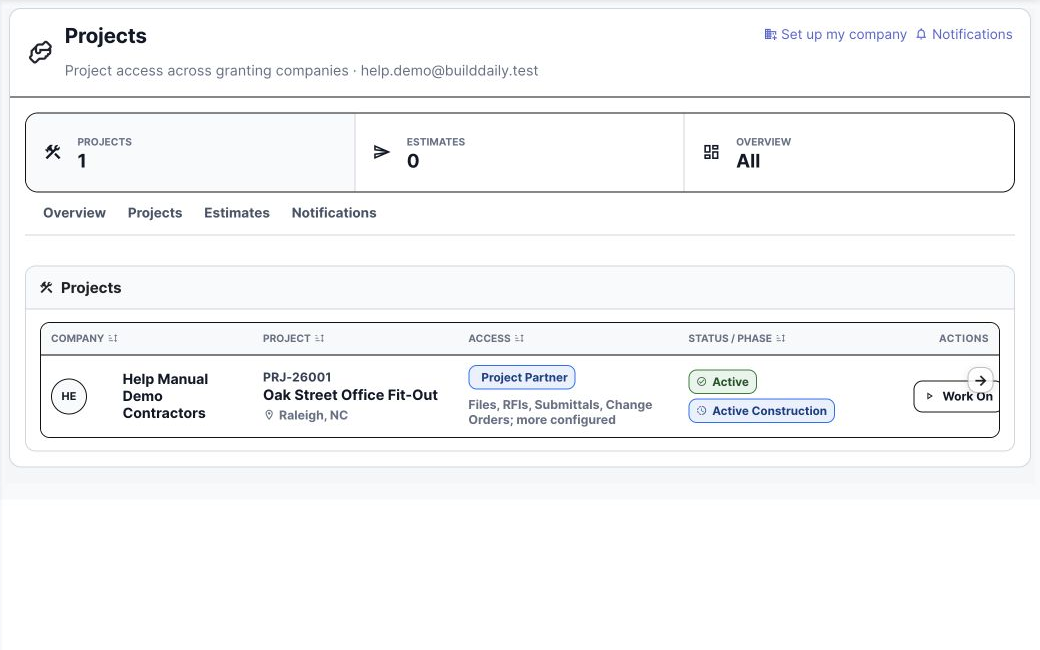Open the Overview tab

pos(74,213)
